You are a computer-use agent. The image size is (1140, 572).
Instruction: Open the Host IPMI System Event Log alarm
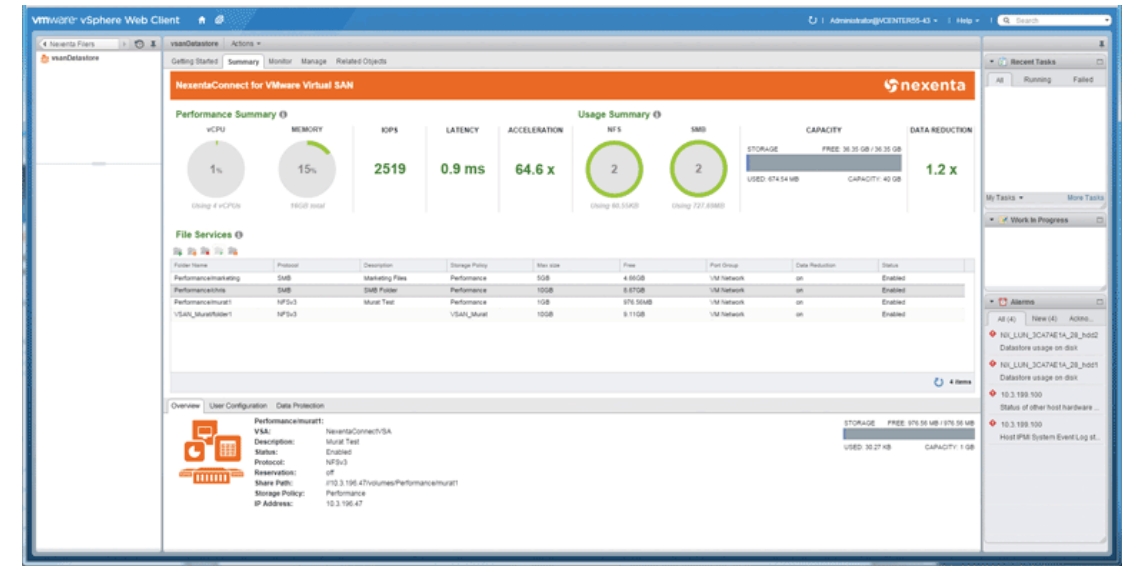pyautogui.click(x=1045, y=431)
